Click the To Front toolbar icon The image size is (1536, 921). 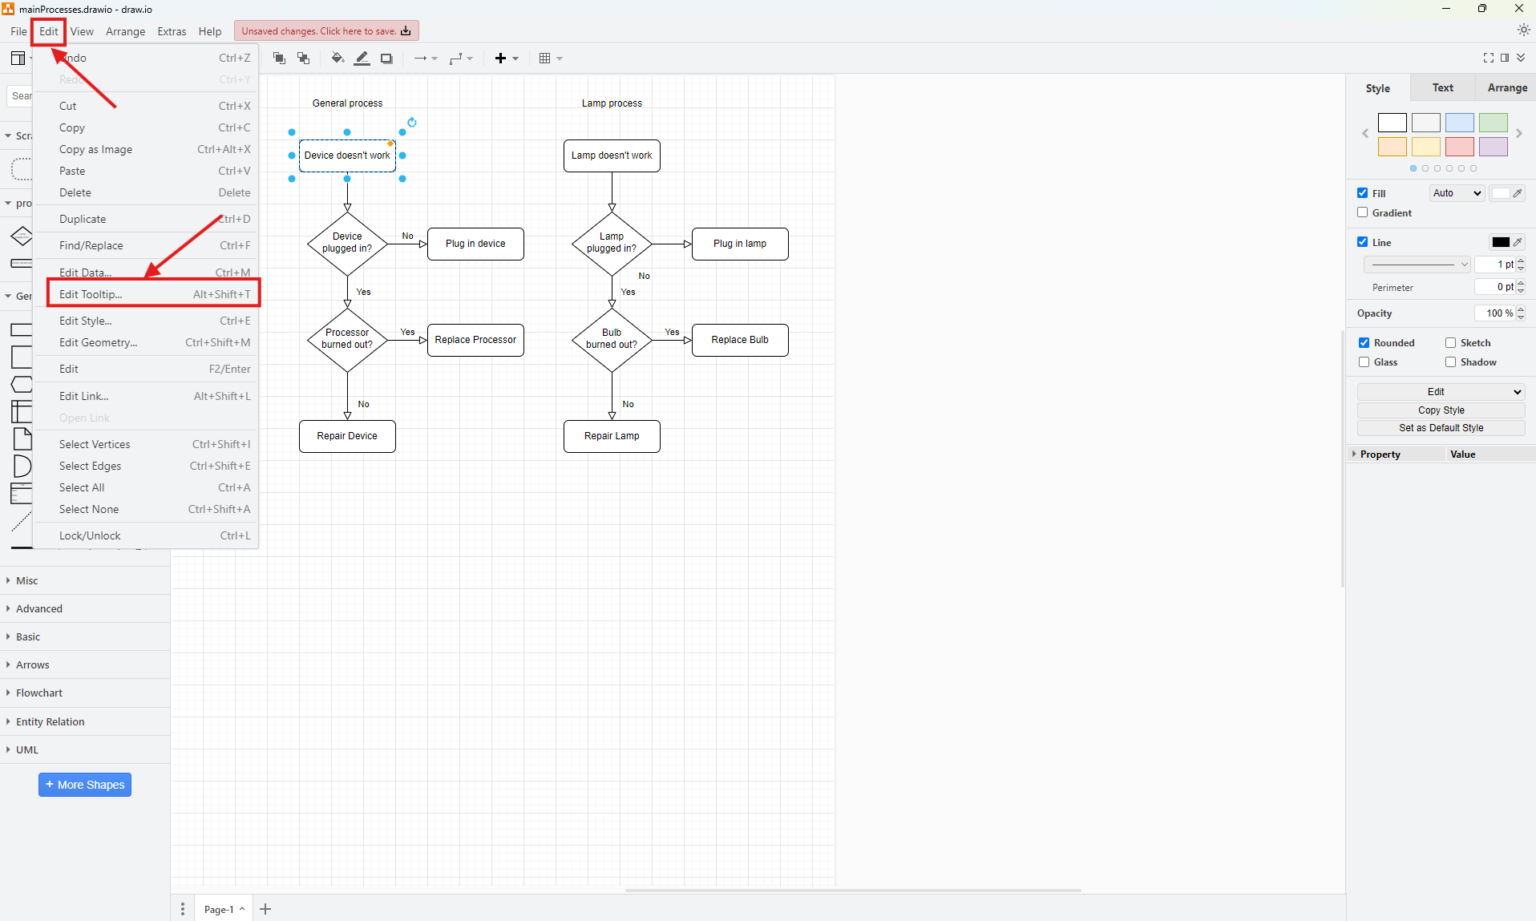click(279, 58)
